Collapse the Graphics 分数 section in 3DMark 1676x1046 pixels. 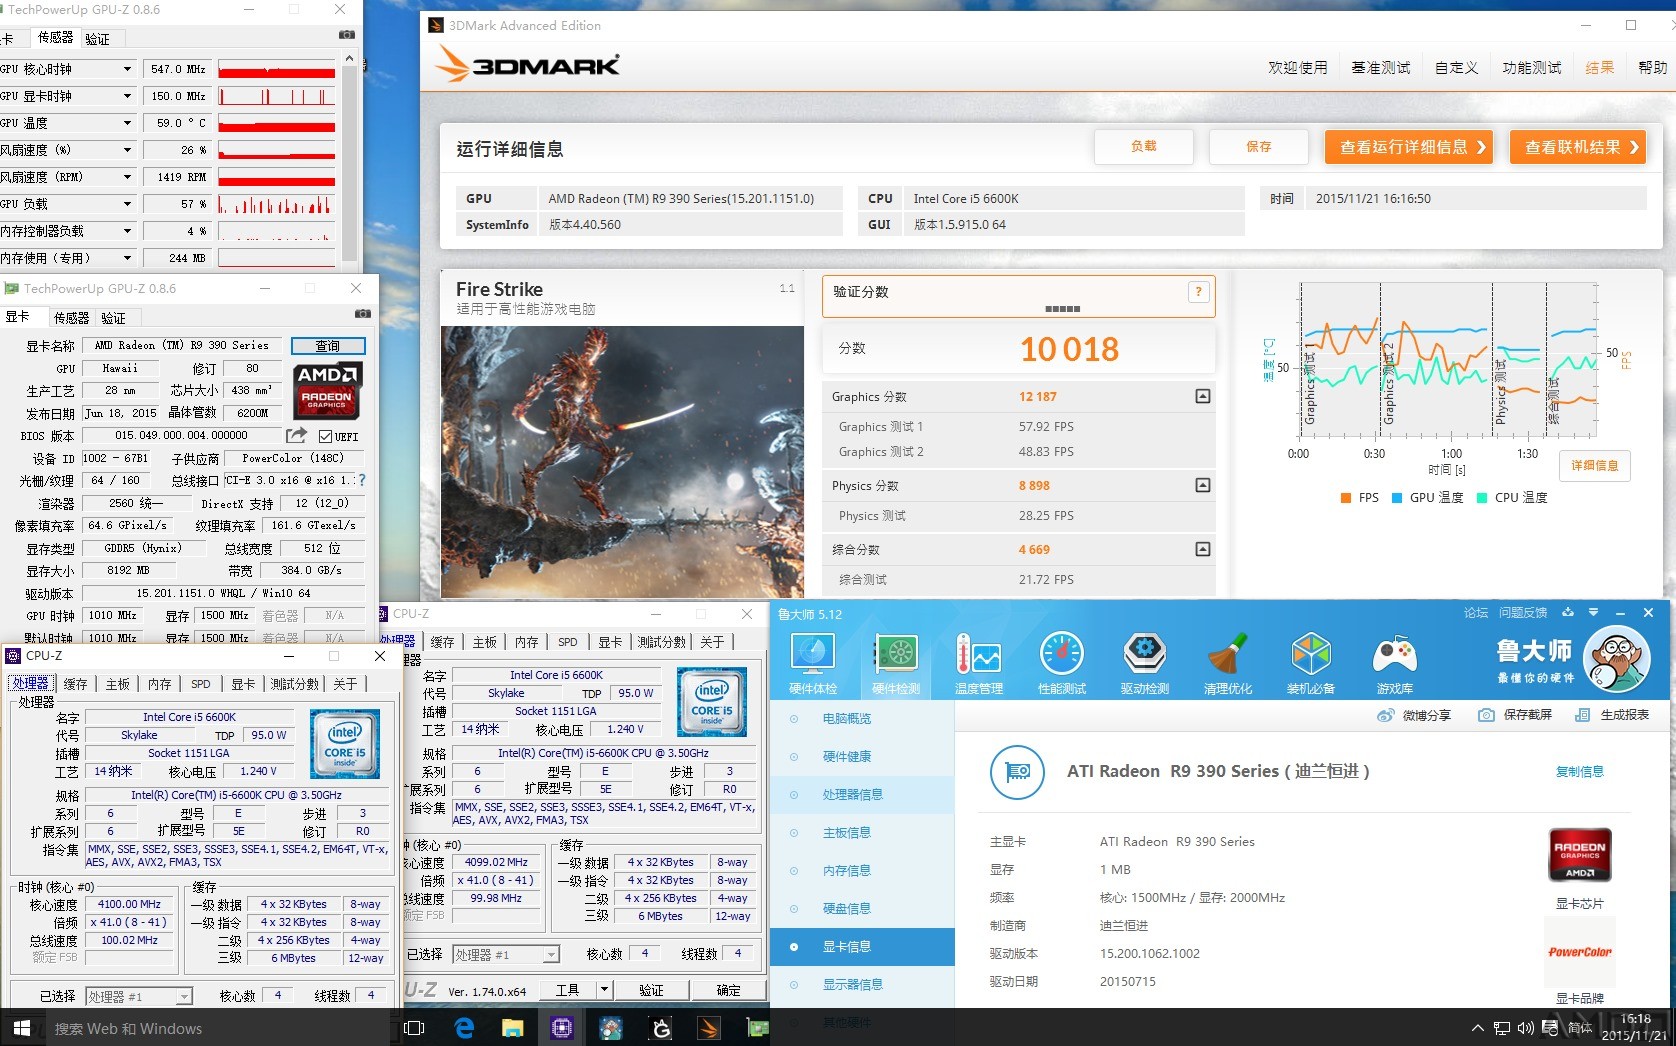pyautogui.click(x=1203, y=397)
